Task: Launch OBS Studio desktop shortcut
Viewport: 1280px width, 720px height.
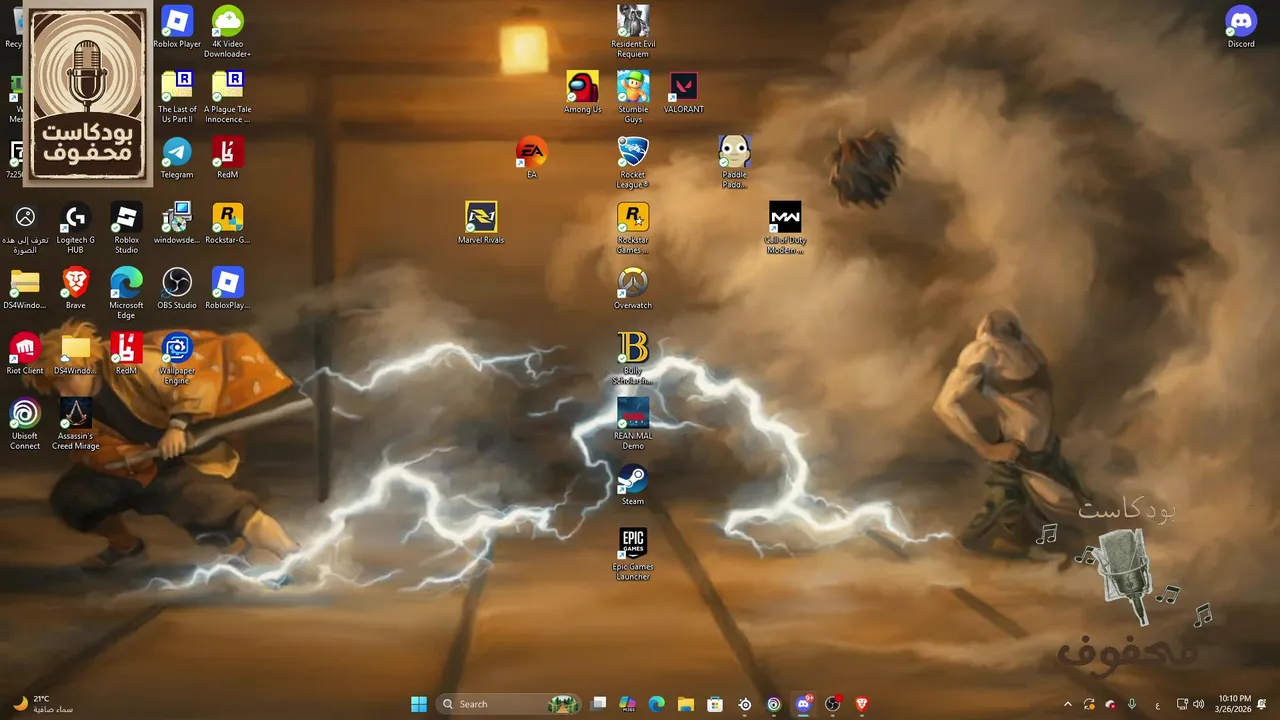Action: 177,288
